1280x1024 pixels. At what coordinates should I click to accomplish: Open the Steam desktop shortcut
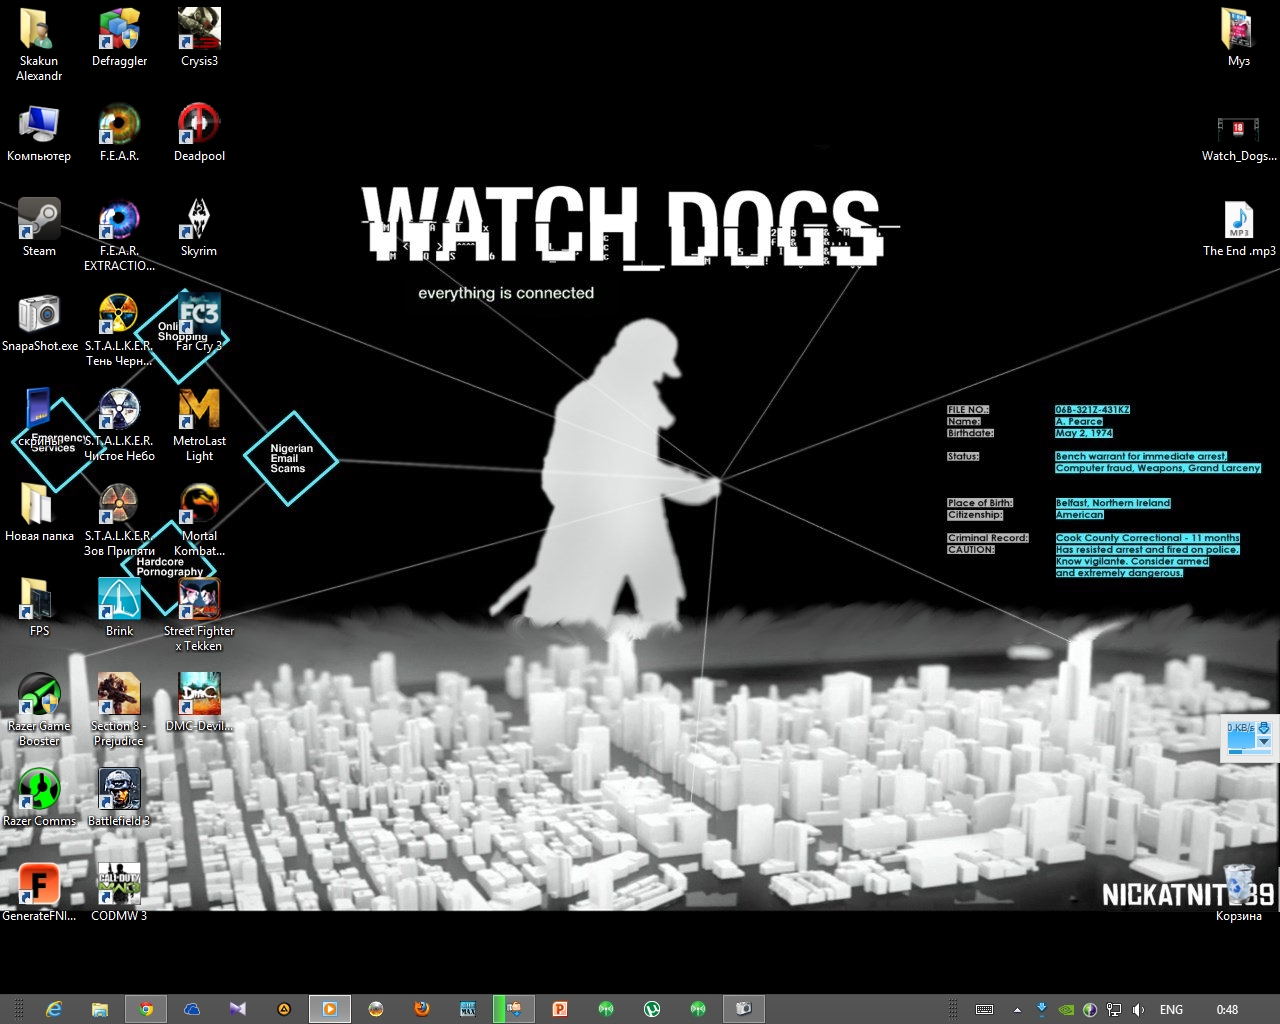tap(39, 228)
